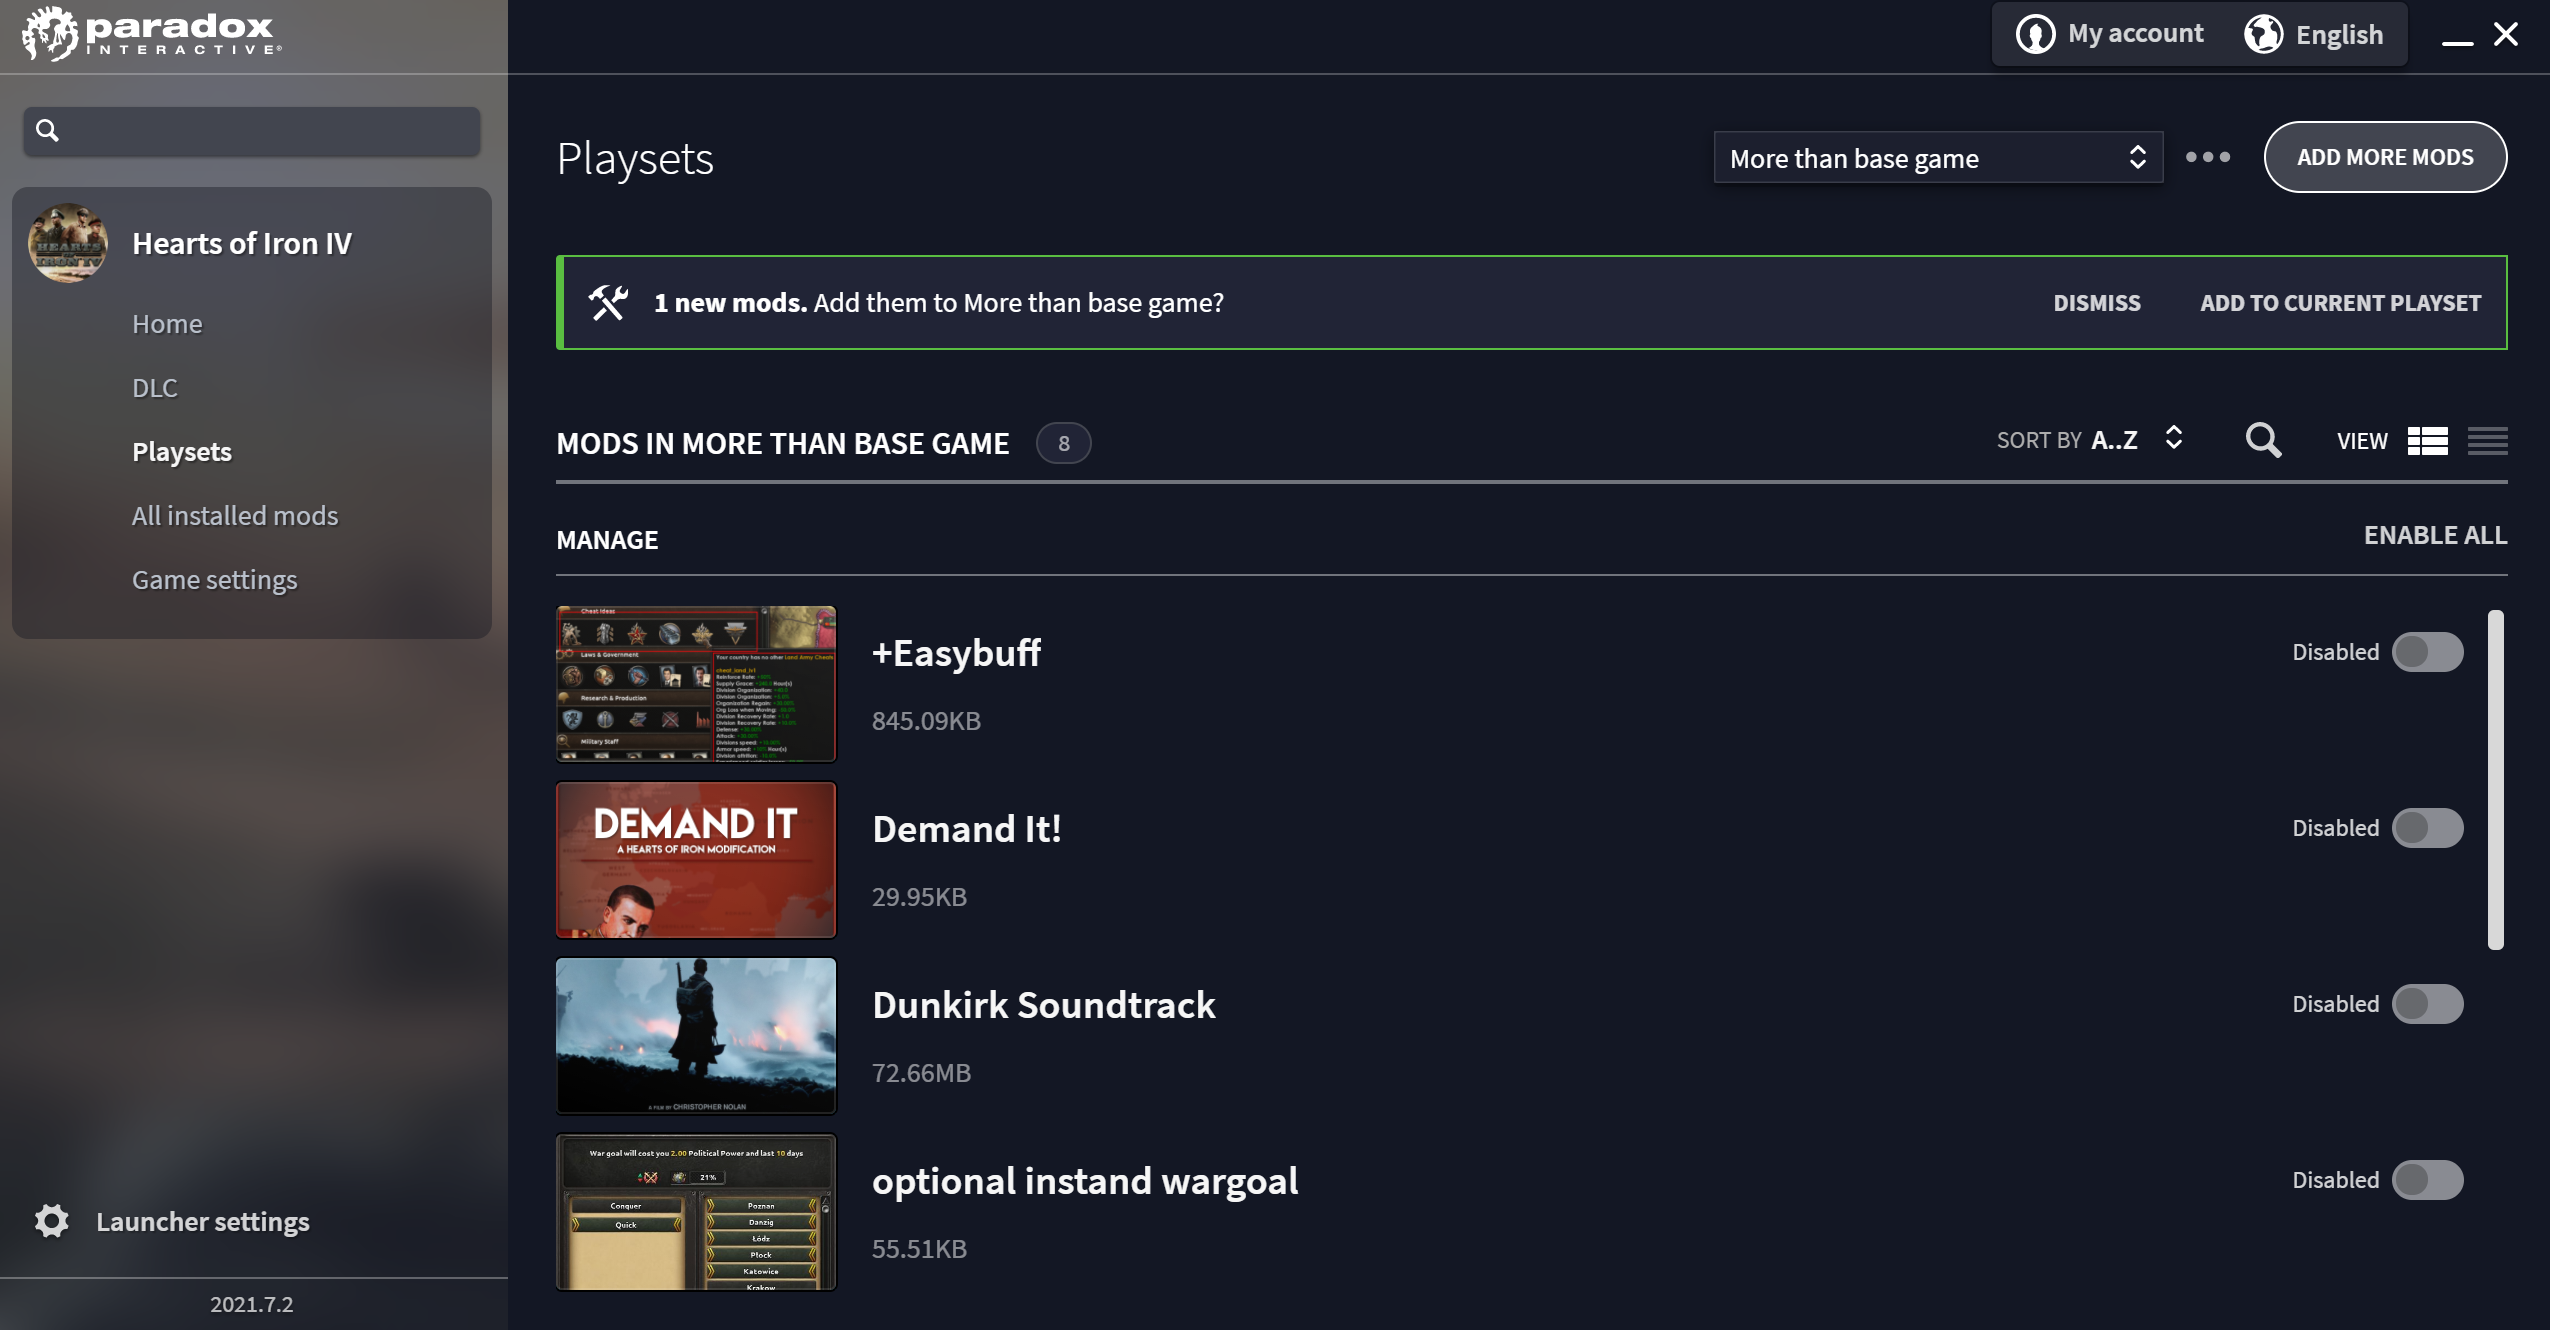2550x1330 pixels.
Task: Go to the DLC section
Action: coord(155,387)
